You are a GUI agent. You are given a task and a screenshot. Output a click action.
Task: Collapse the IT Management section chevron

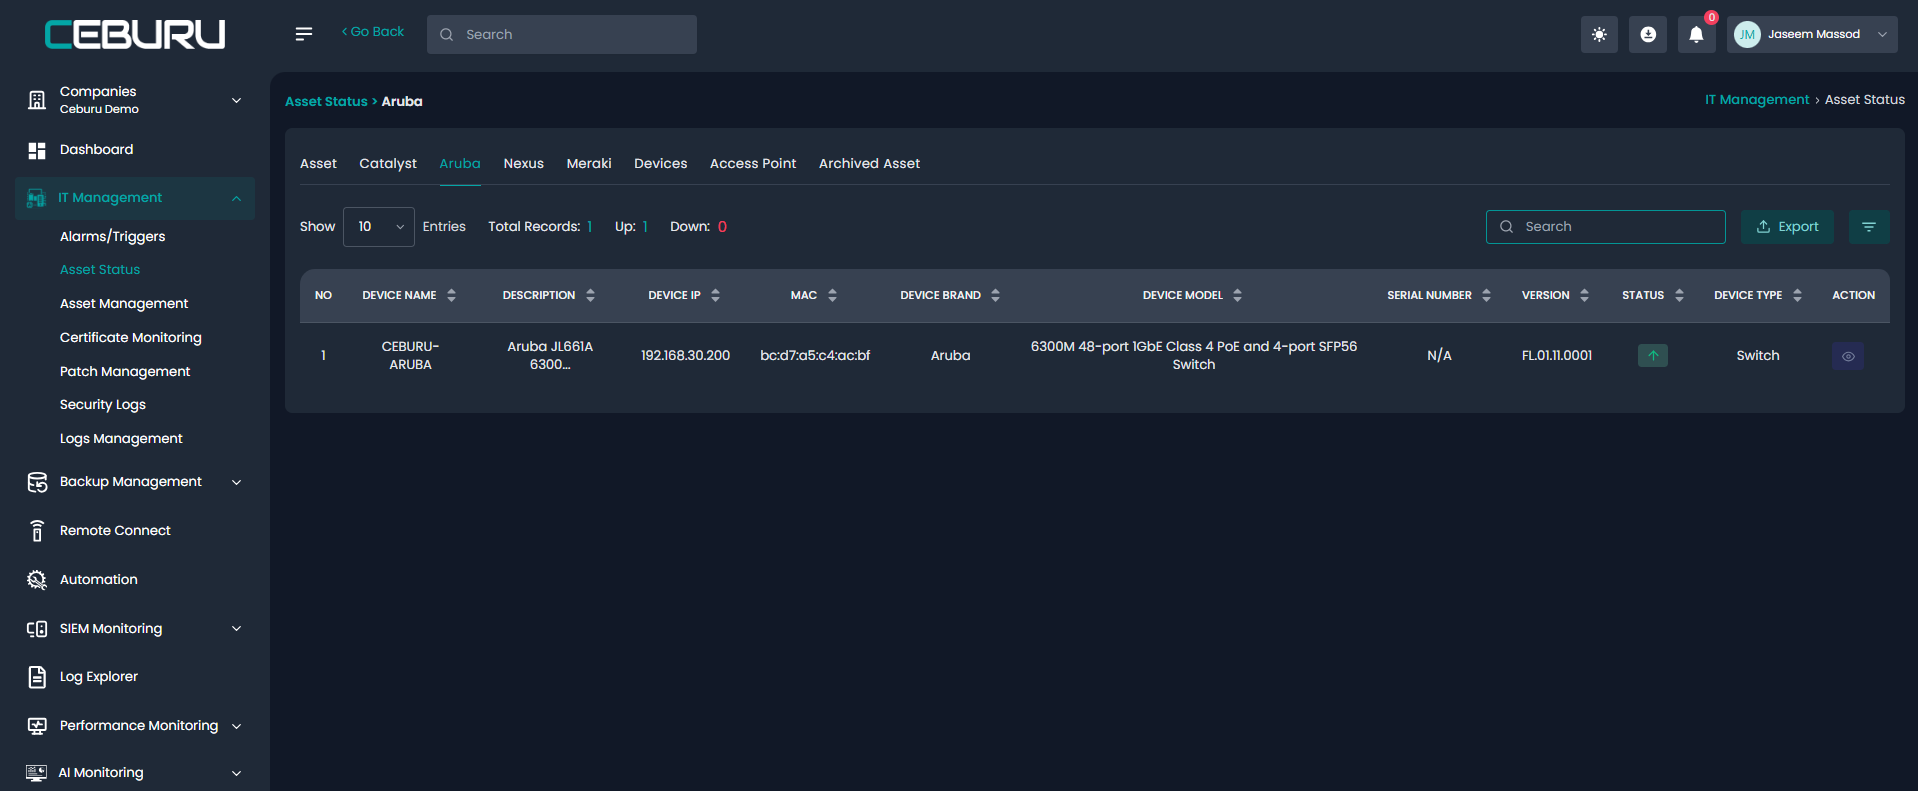pyautogui.click(x=237, y=198)
